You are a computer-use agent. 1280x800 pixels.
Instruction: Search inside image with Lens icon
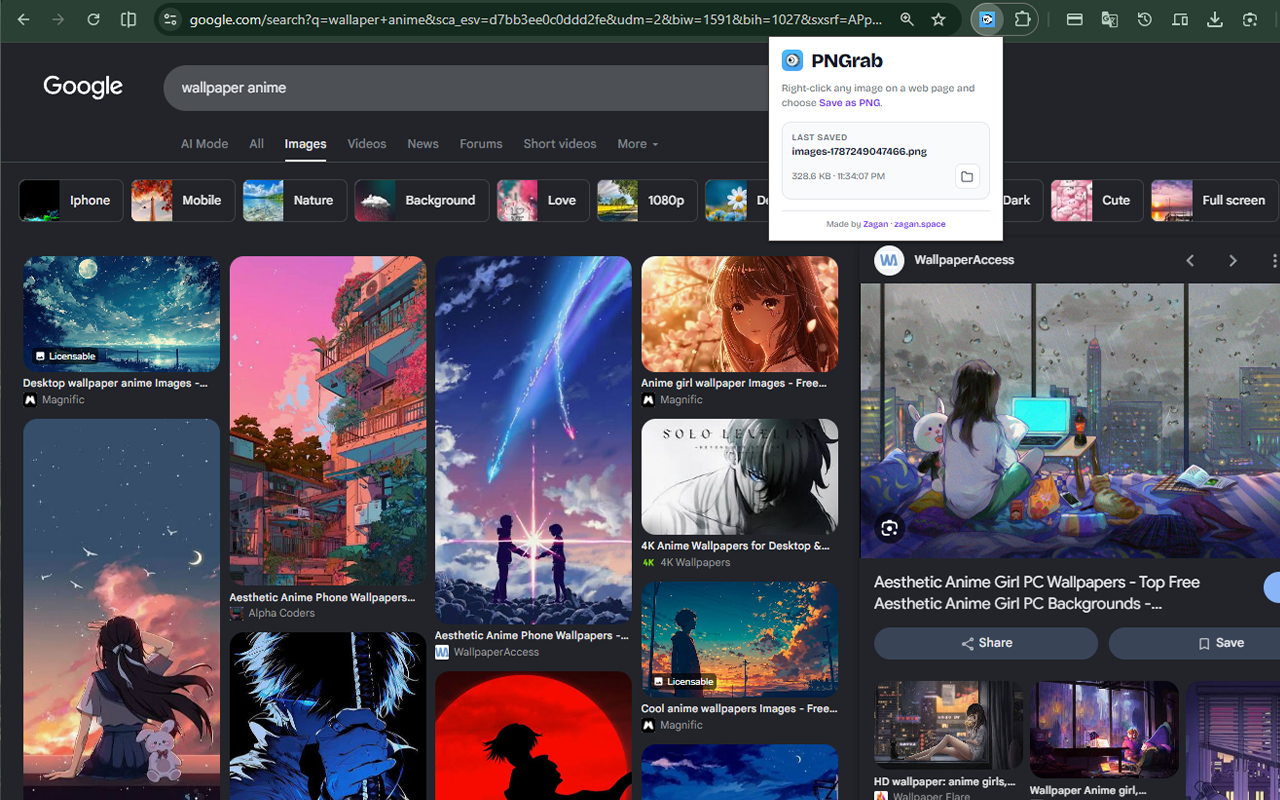pos(889,528)
